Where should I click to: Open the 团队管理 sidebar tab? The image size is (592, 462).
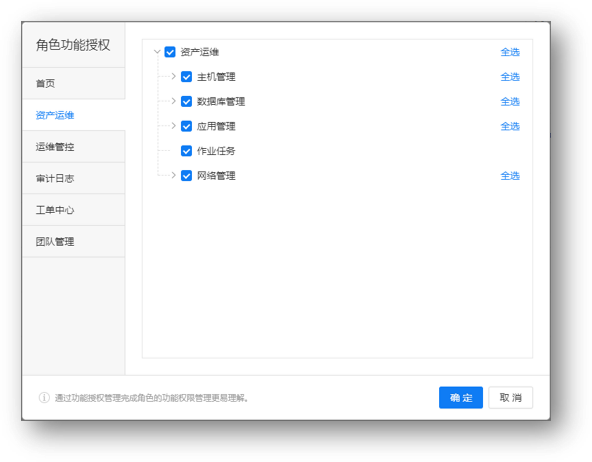pos(74,242)
